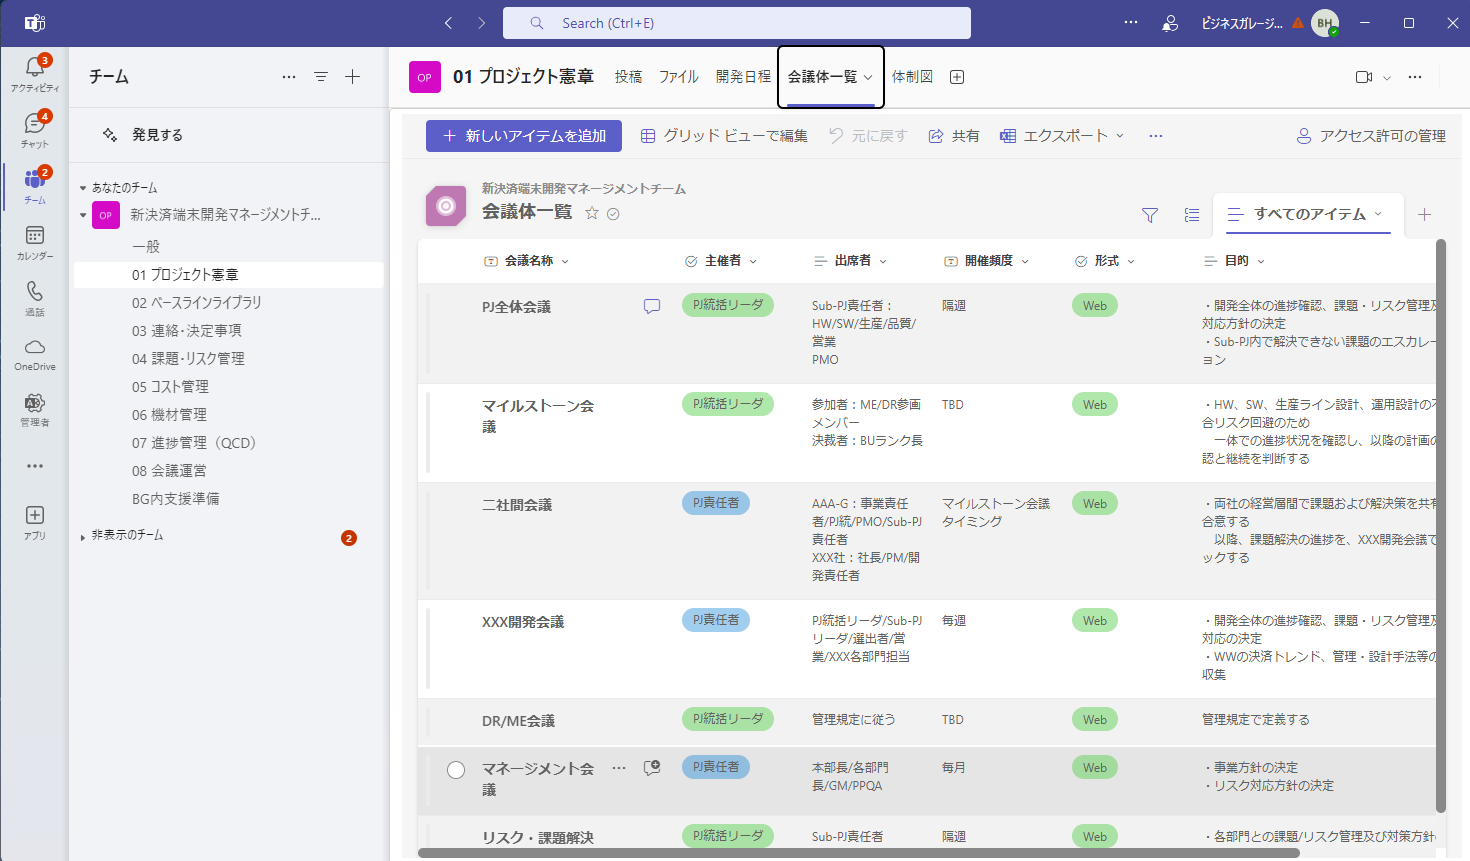Viewport: 1470px width, 861px height.
Task: Open the meeting options dropdown arrow
Action: pyautogui.click(x=1387, y=77)
